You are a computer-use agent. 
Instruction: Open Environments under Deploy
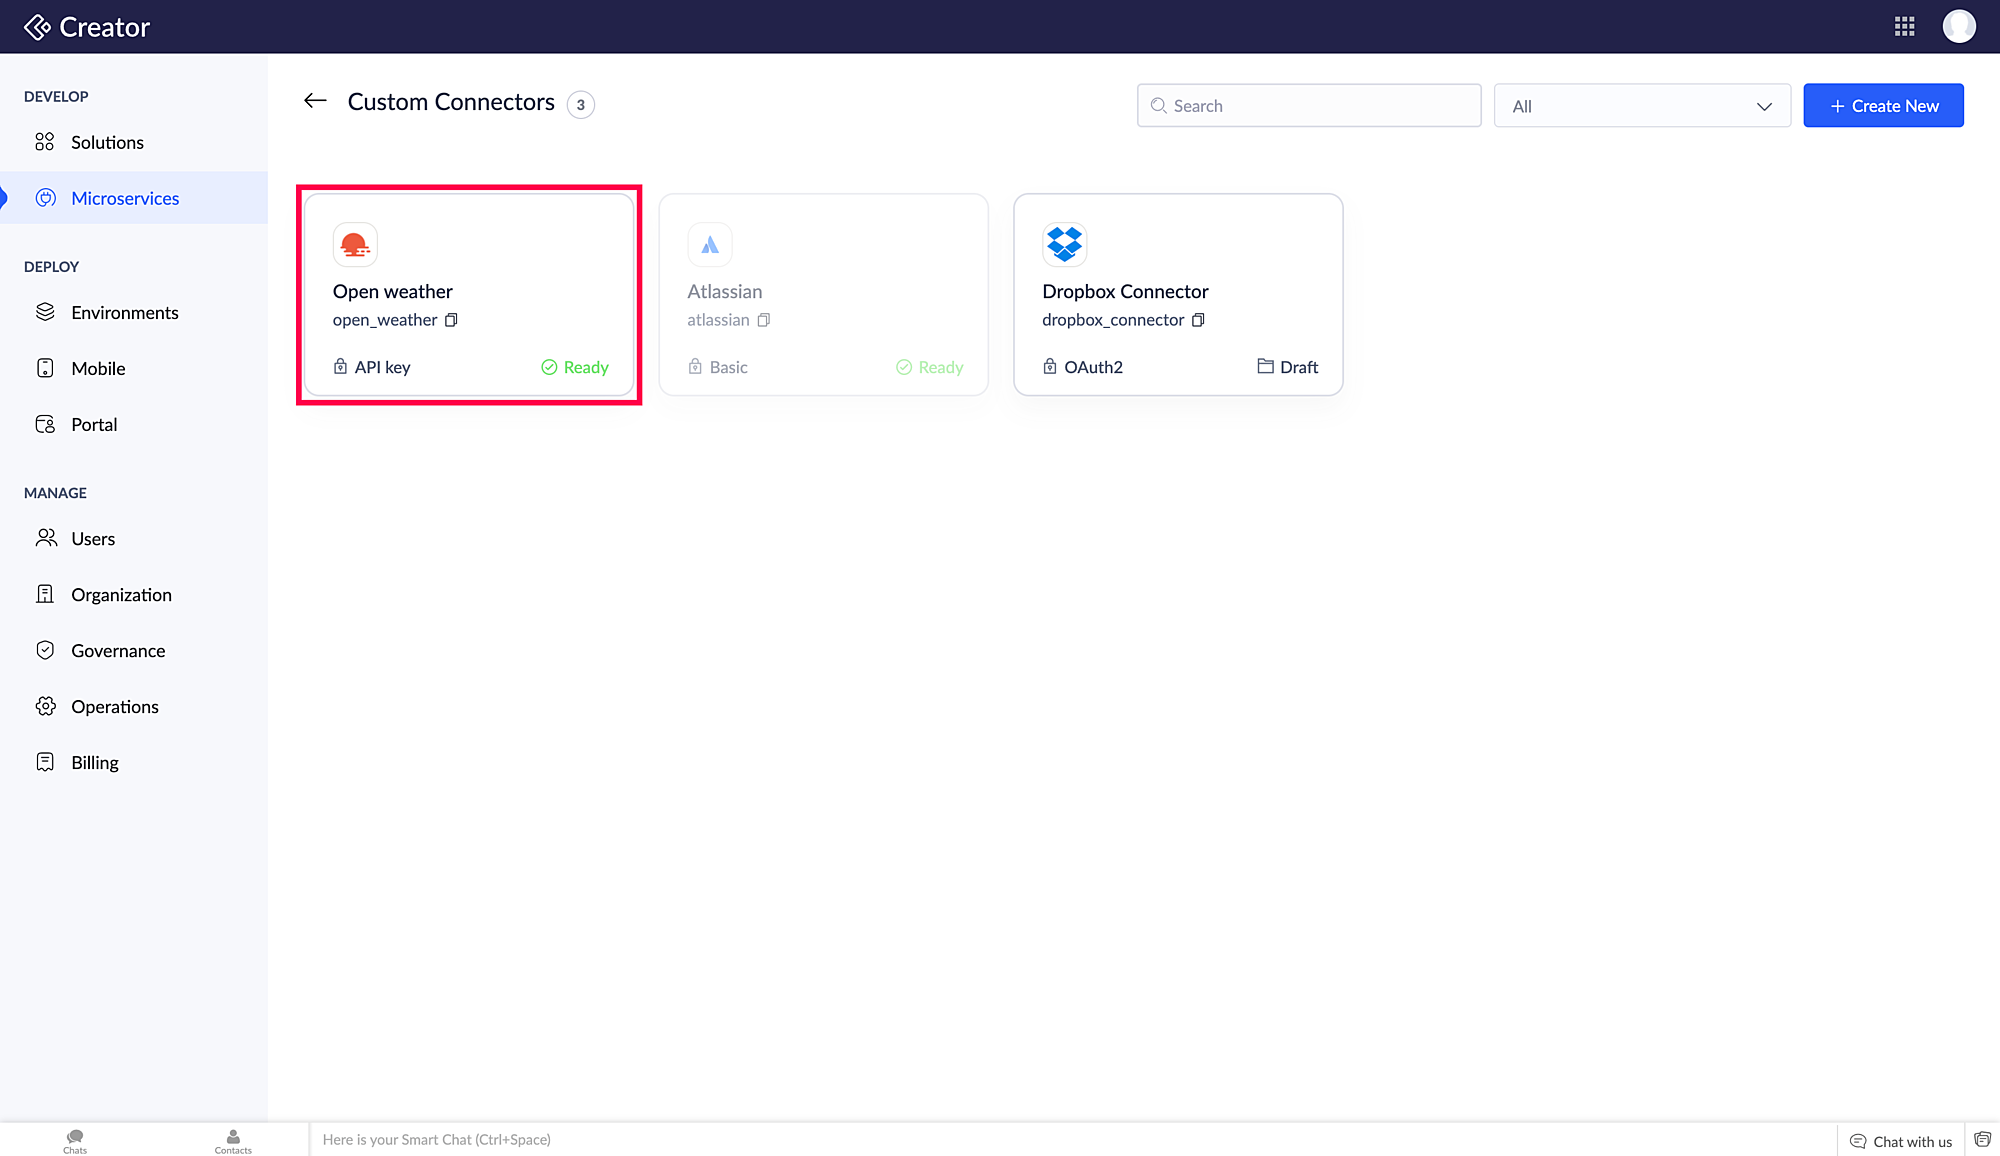124,313
